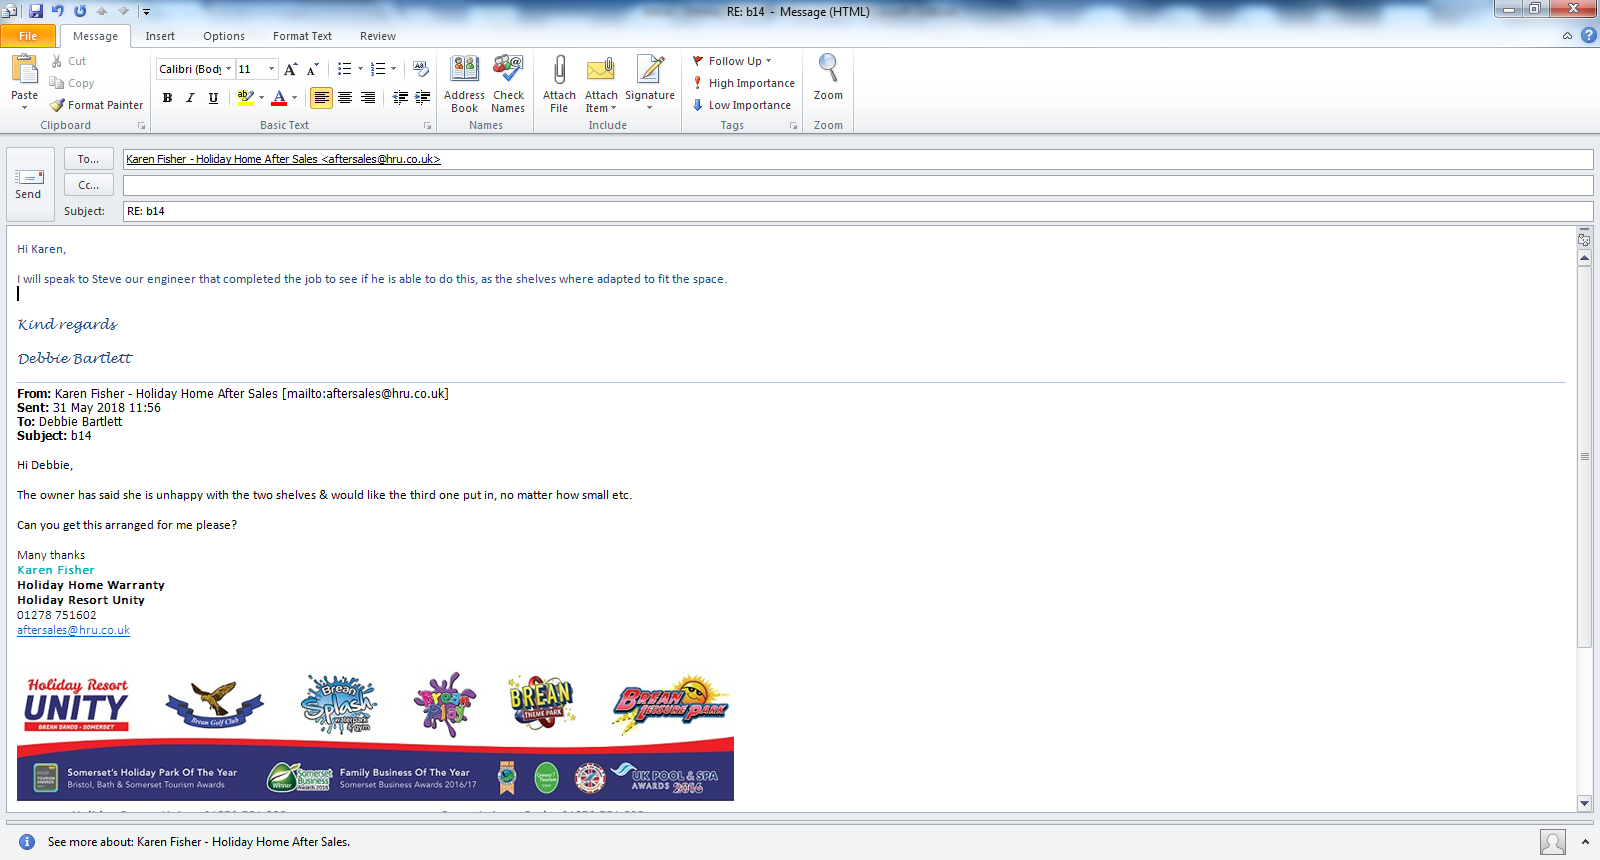
Task: Open the aftersales@hru.co.uk email link
Action: point(73,630)
